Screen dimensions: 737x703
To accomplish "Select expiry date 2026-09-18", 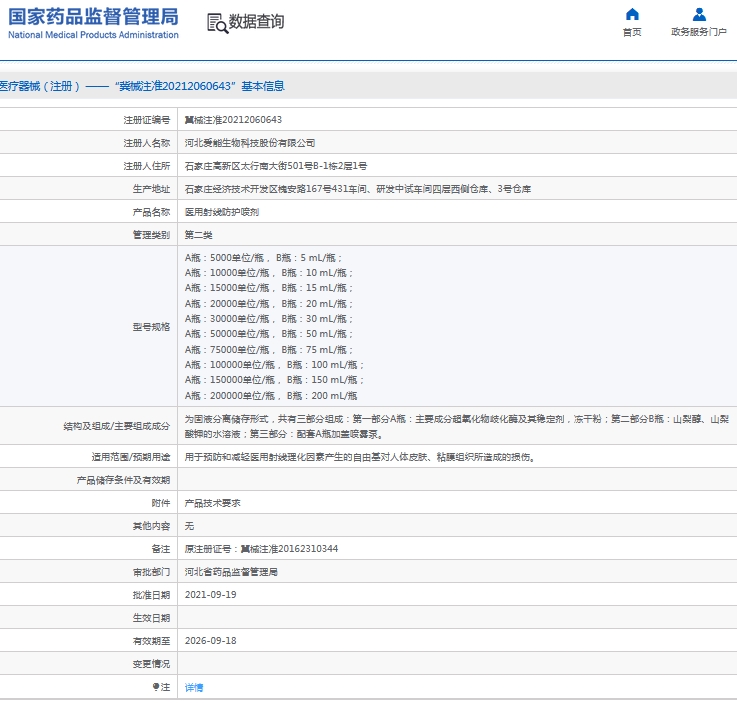I will tap(211, 641).
